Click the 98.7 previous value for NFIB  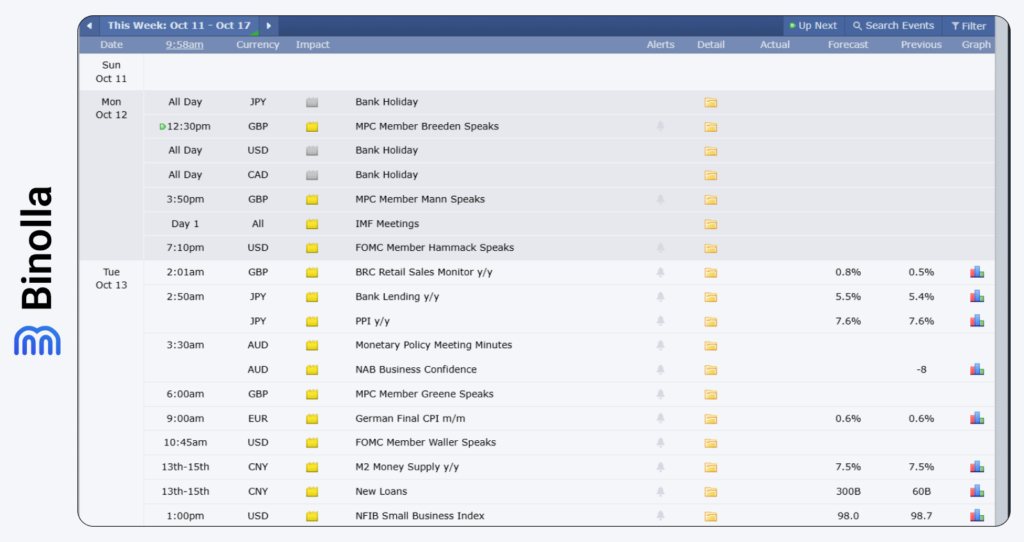pyautogui.click(x=921, y=516)
